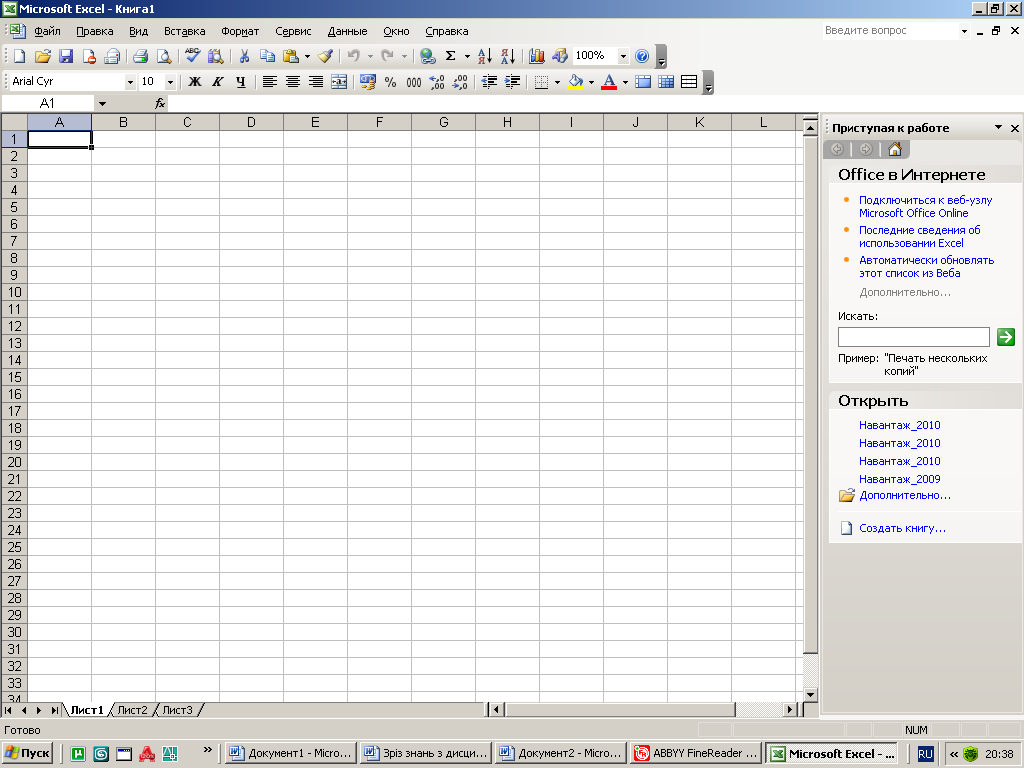This screenshot has height=768, width=1024.
Task: Open the 100% zoom dropdown
Action: pos(622,56)
